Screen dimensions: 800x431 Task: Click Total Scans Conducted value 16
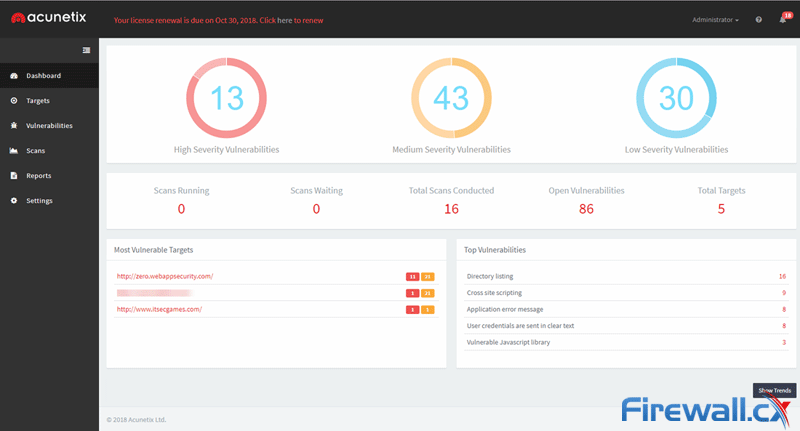click(452, 209)
